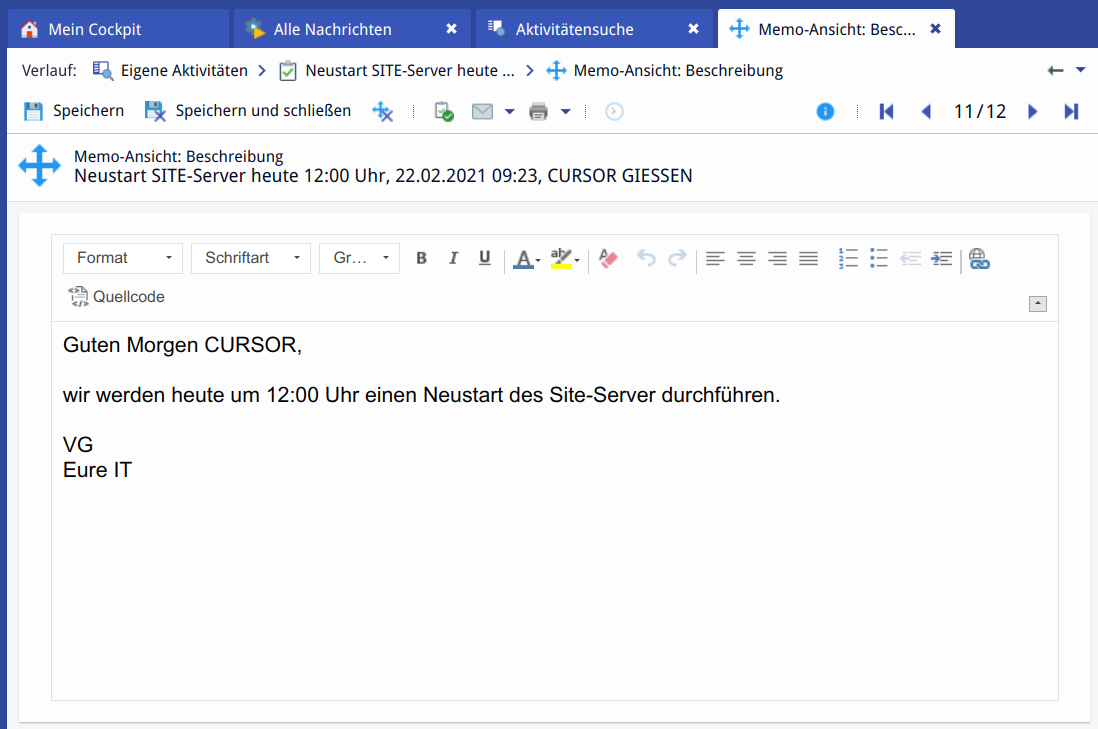This screenshot has width=1098, height=729.
Task: Toggle underline formatting
Action: point(485,258)
